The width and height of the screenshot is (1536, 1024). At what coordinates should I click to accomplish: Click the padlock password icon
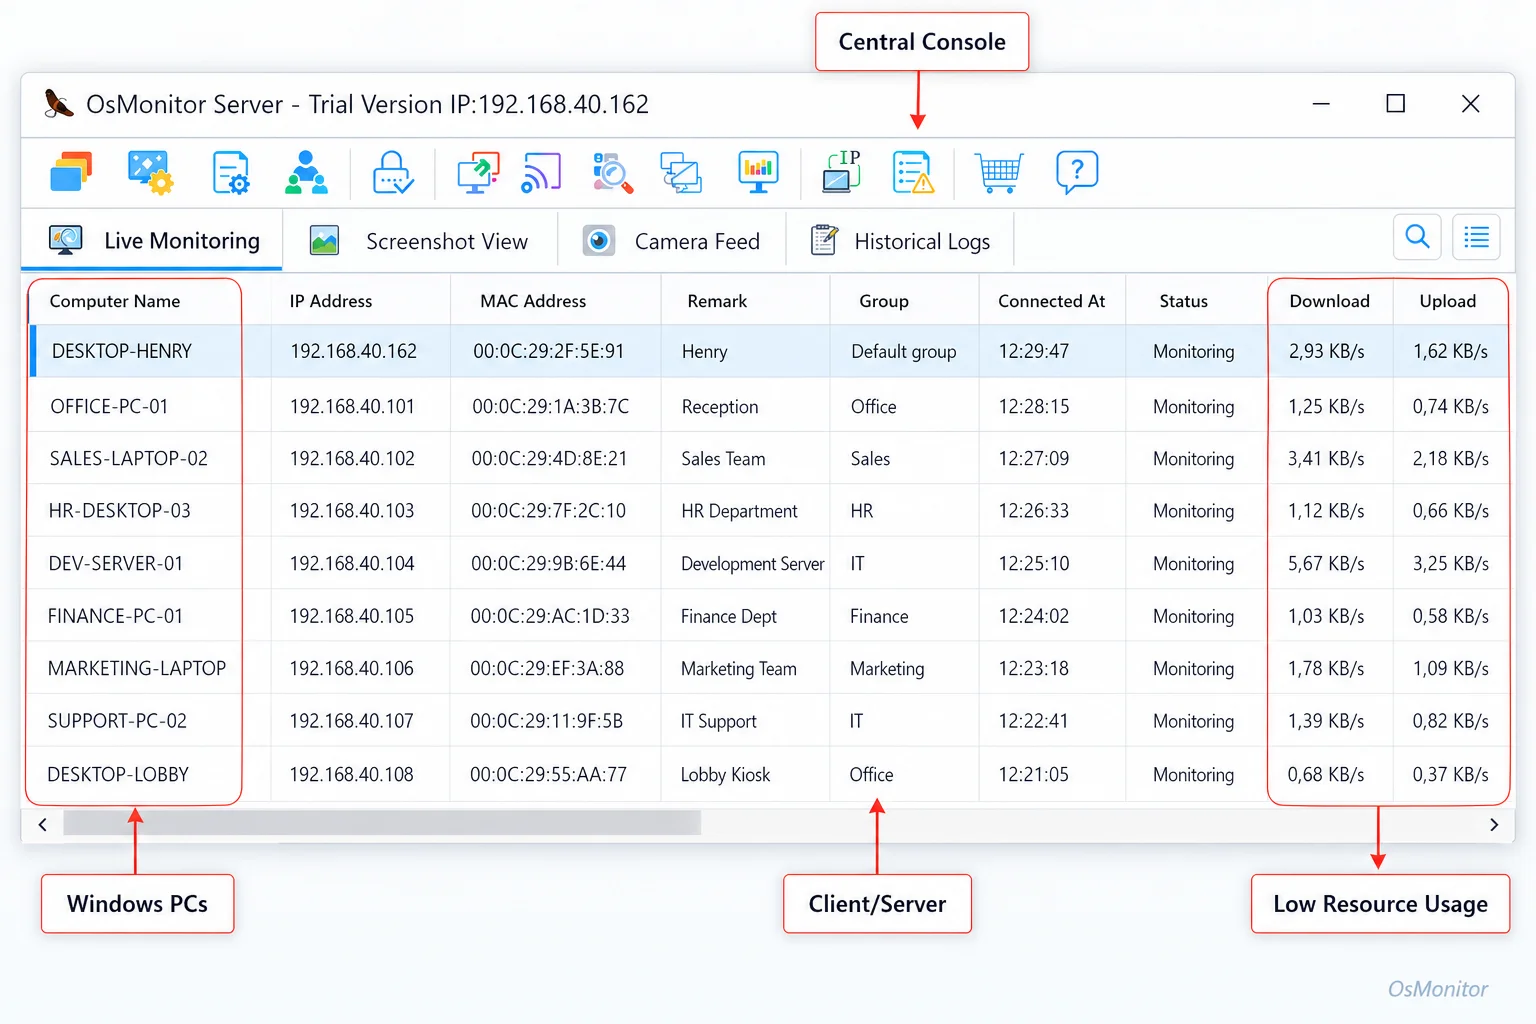[393, 172]
